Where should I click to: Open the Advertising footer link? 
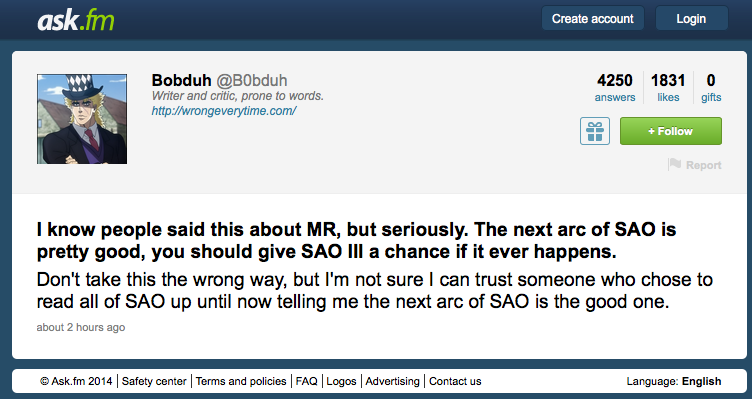coord(392,381)
